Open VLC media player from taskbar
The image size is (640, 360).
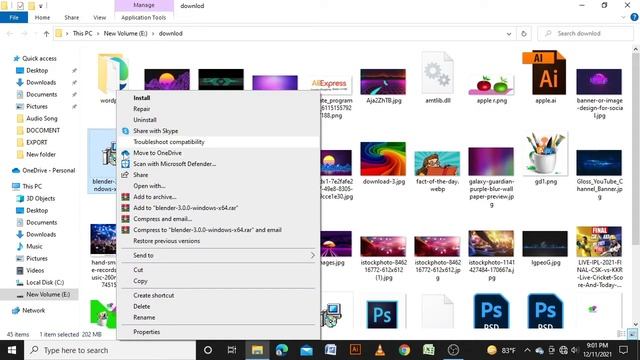pyautogui.click(x=380, y=350)
